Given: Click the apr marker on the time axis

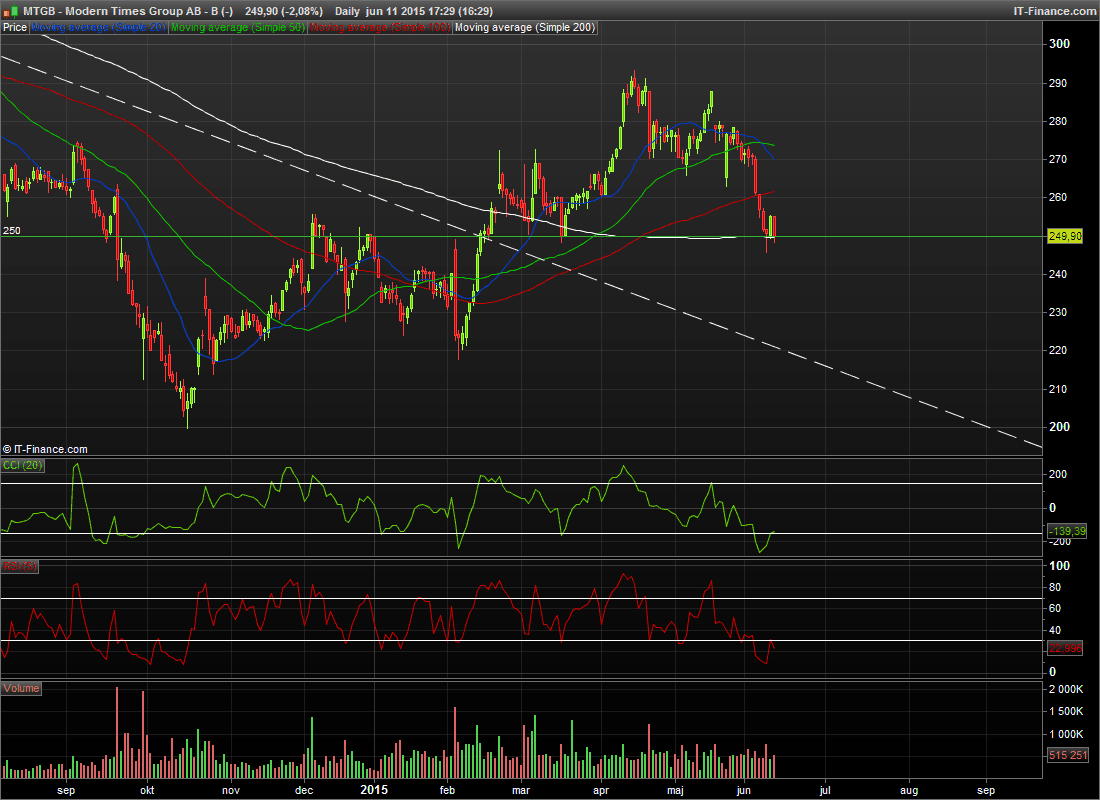Looking at the screenshot, I should (x=602, y=790).
